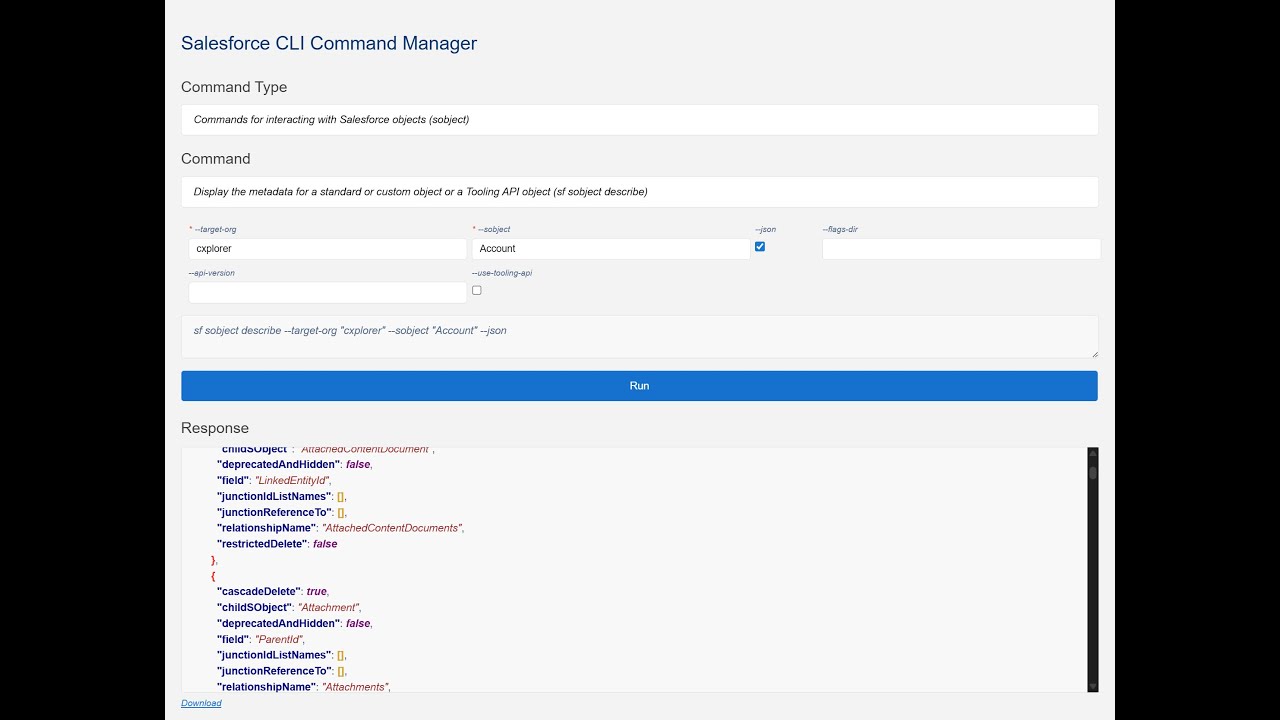Click the command textarea resize handle
The height and width of the screenshot is (720, 1280).
(x=1094, y=353)
